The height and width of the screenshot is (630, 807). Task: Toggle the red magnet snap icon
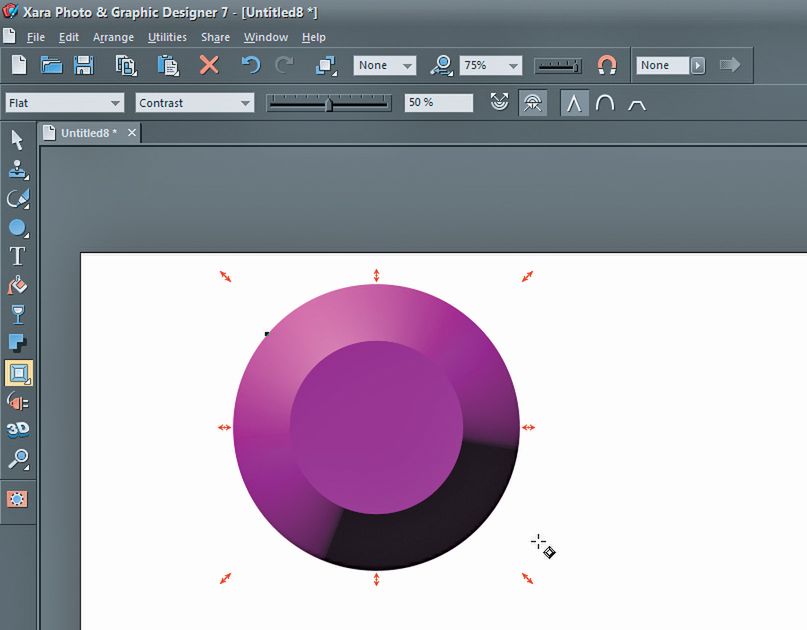click(607, 65)
